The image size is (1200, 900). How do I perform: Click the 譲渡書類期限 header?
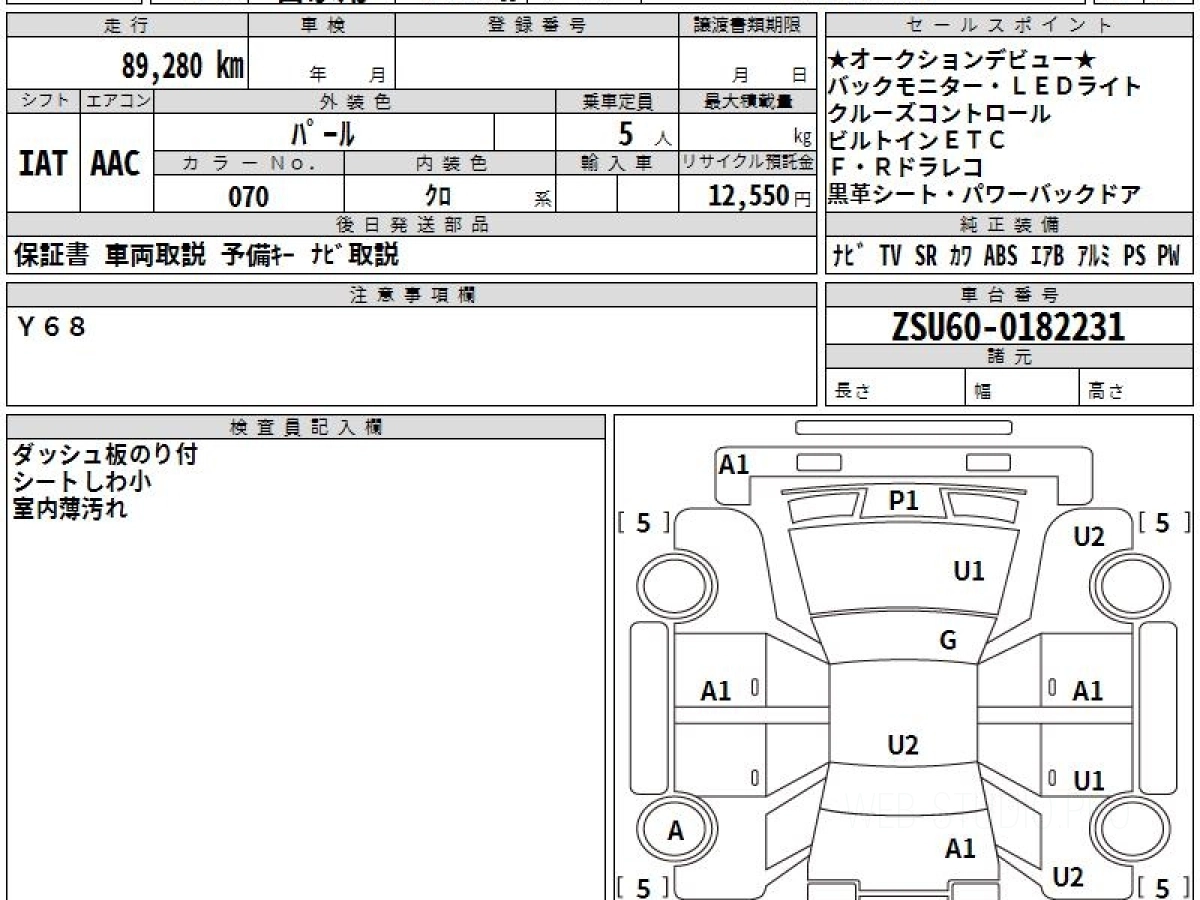coord(748,26)
